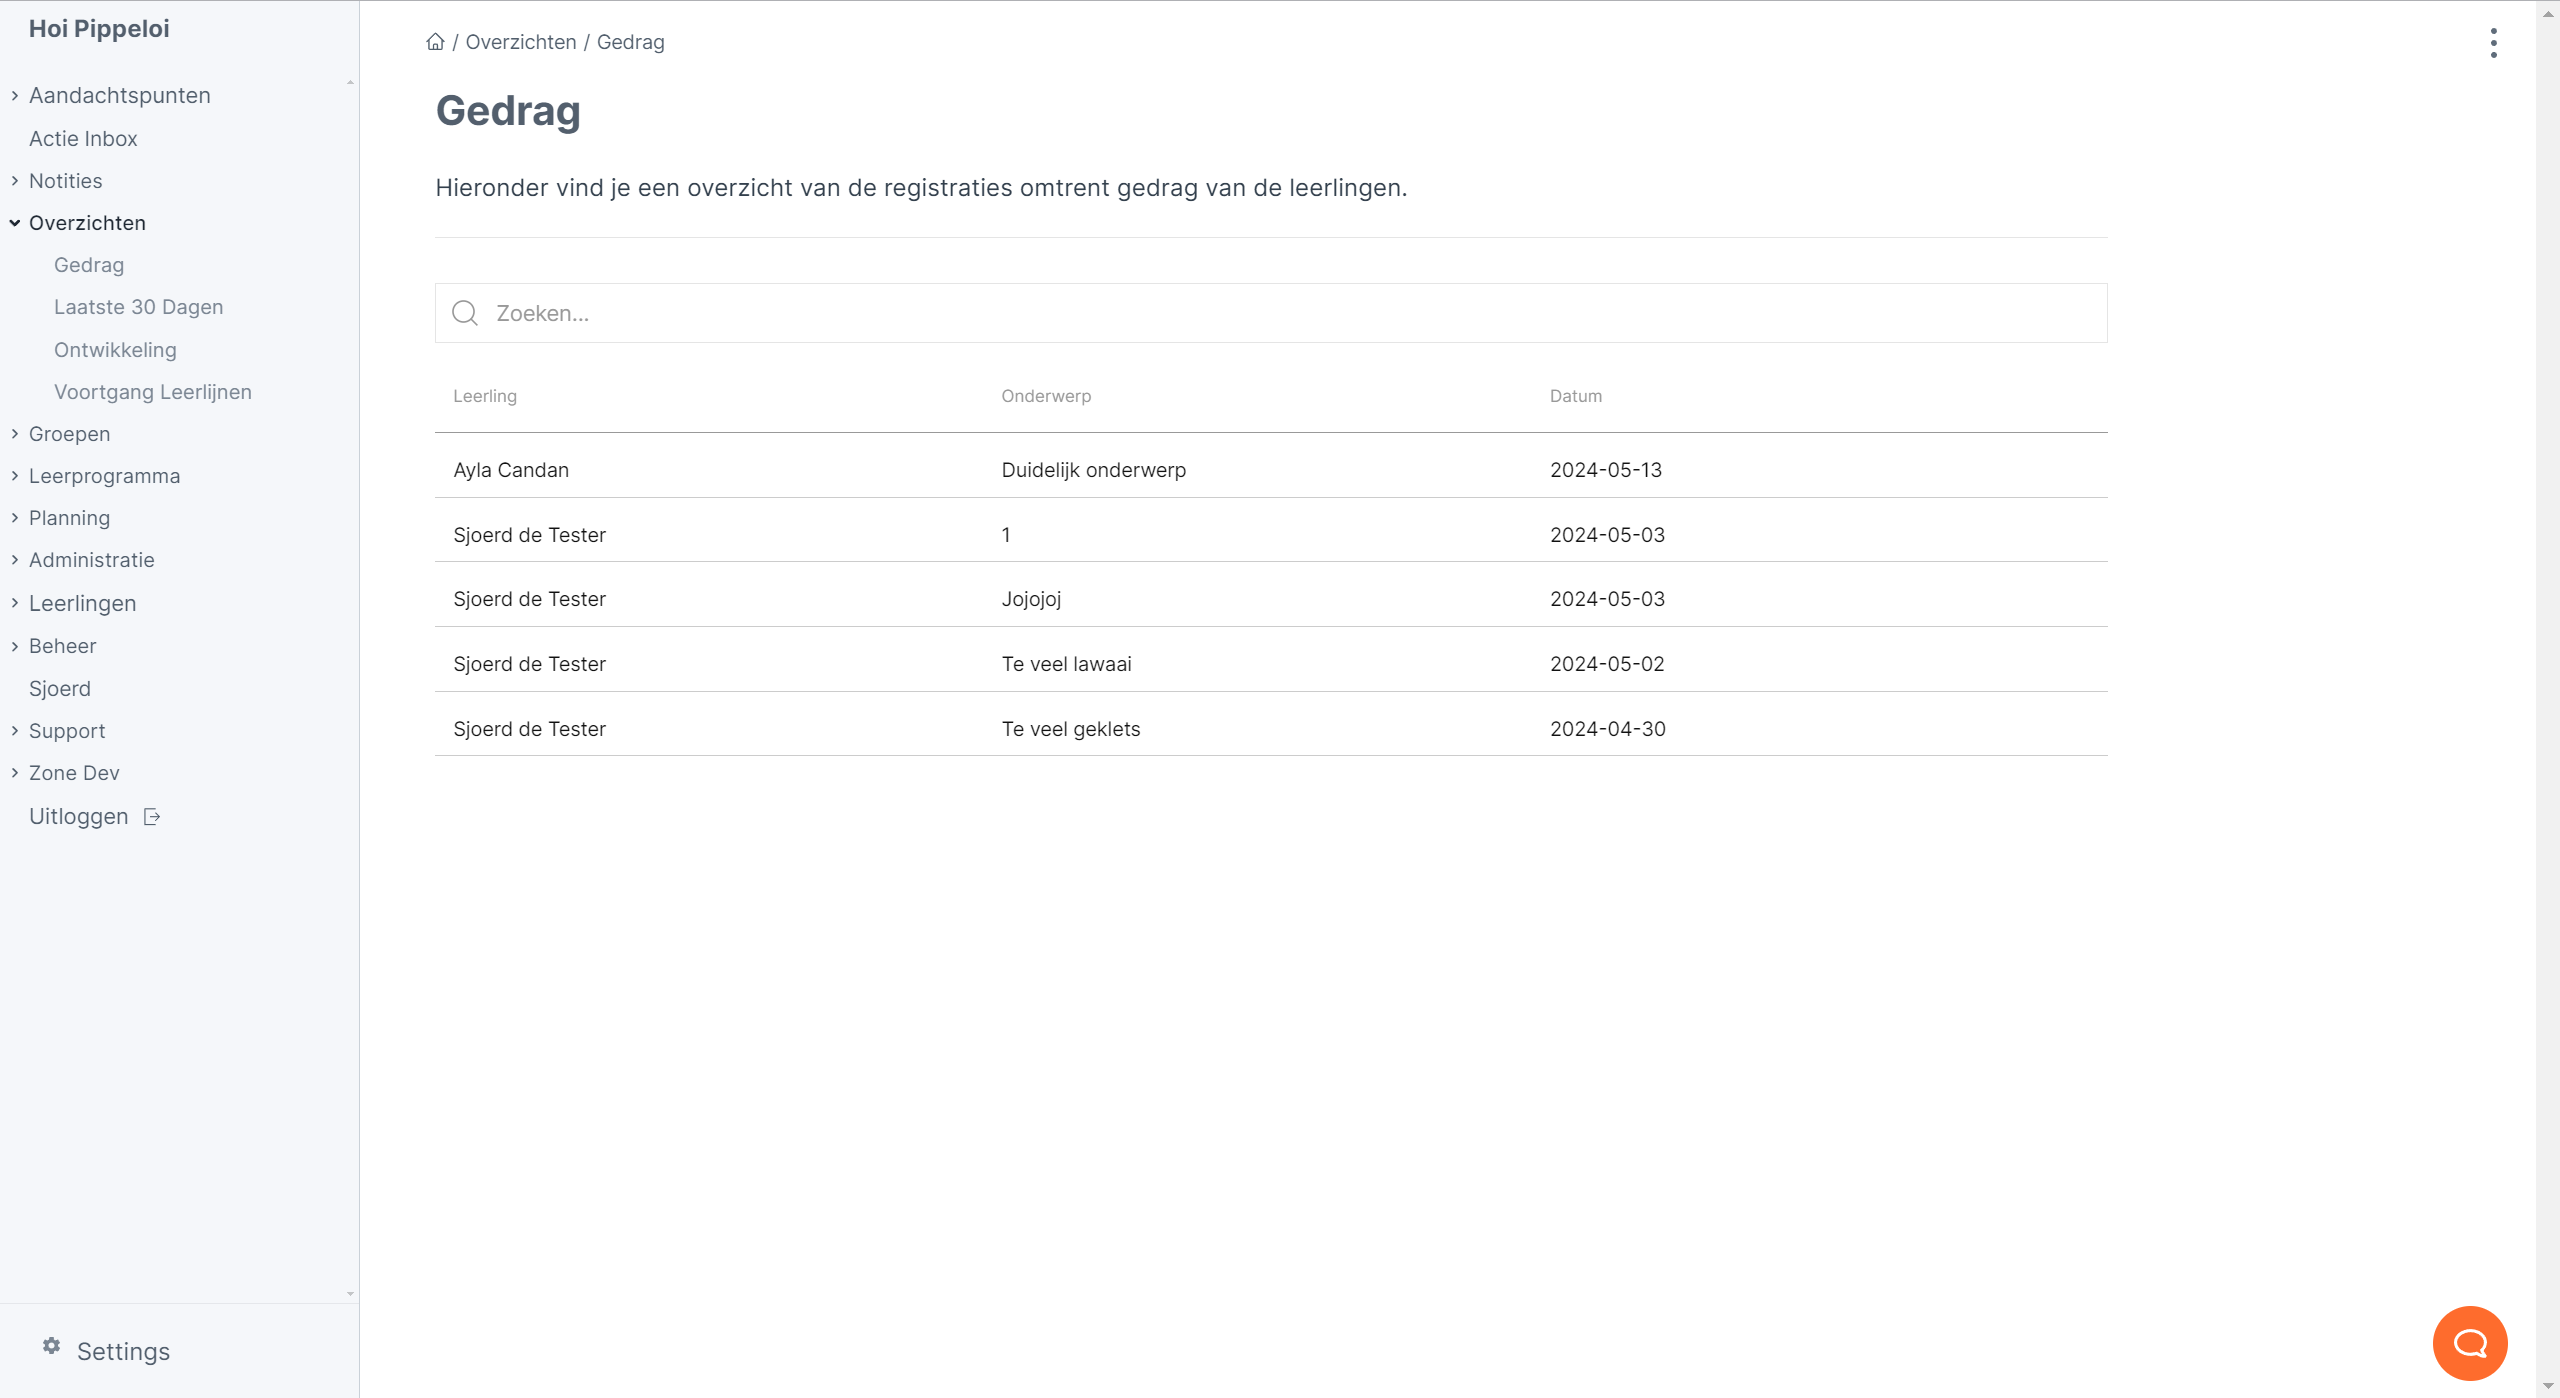Expand the Leerprogramma chevron
The image size is (2560, 1398).
click(15, 476)
